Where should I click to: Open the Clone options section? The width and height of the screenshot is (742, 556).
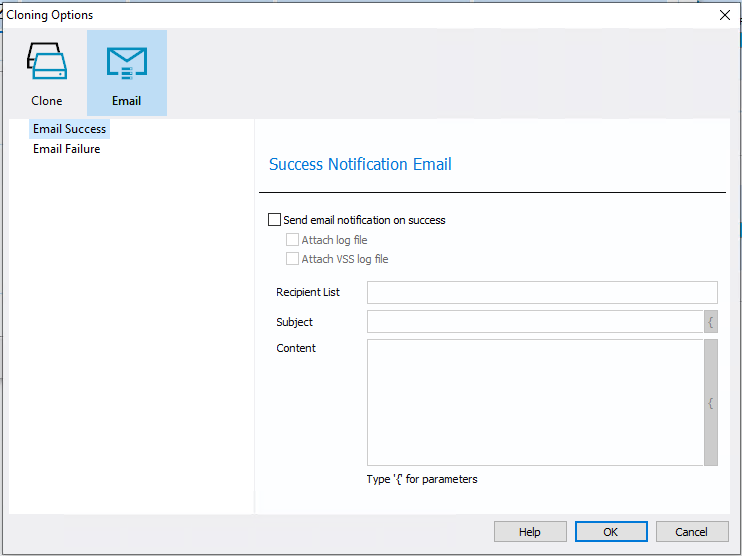[x=46, y=73]
